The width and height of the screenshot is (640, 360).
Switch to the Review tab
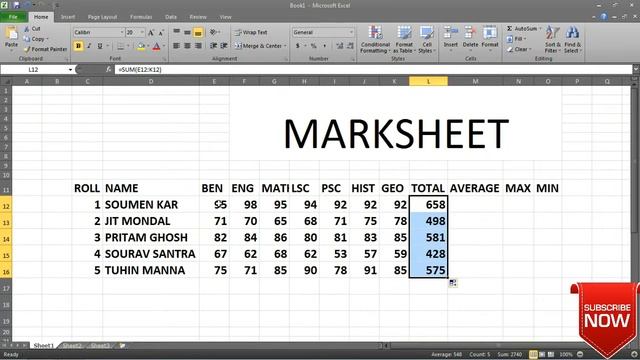198,17
